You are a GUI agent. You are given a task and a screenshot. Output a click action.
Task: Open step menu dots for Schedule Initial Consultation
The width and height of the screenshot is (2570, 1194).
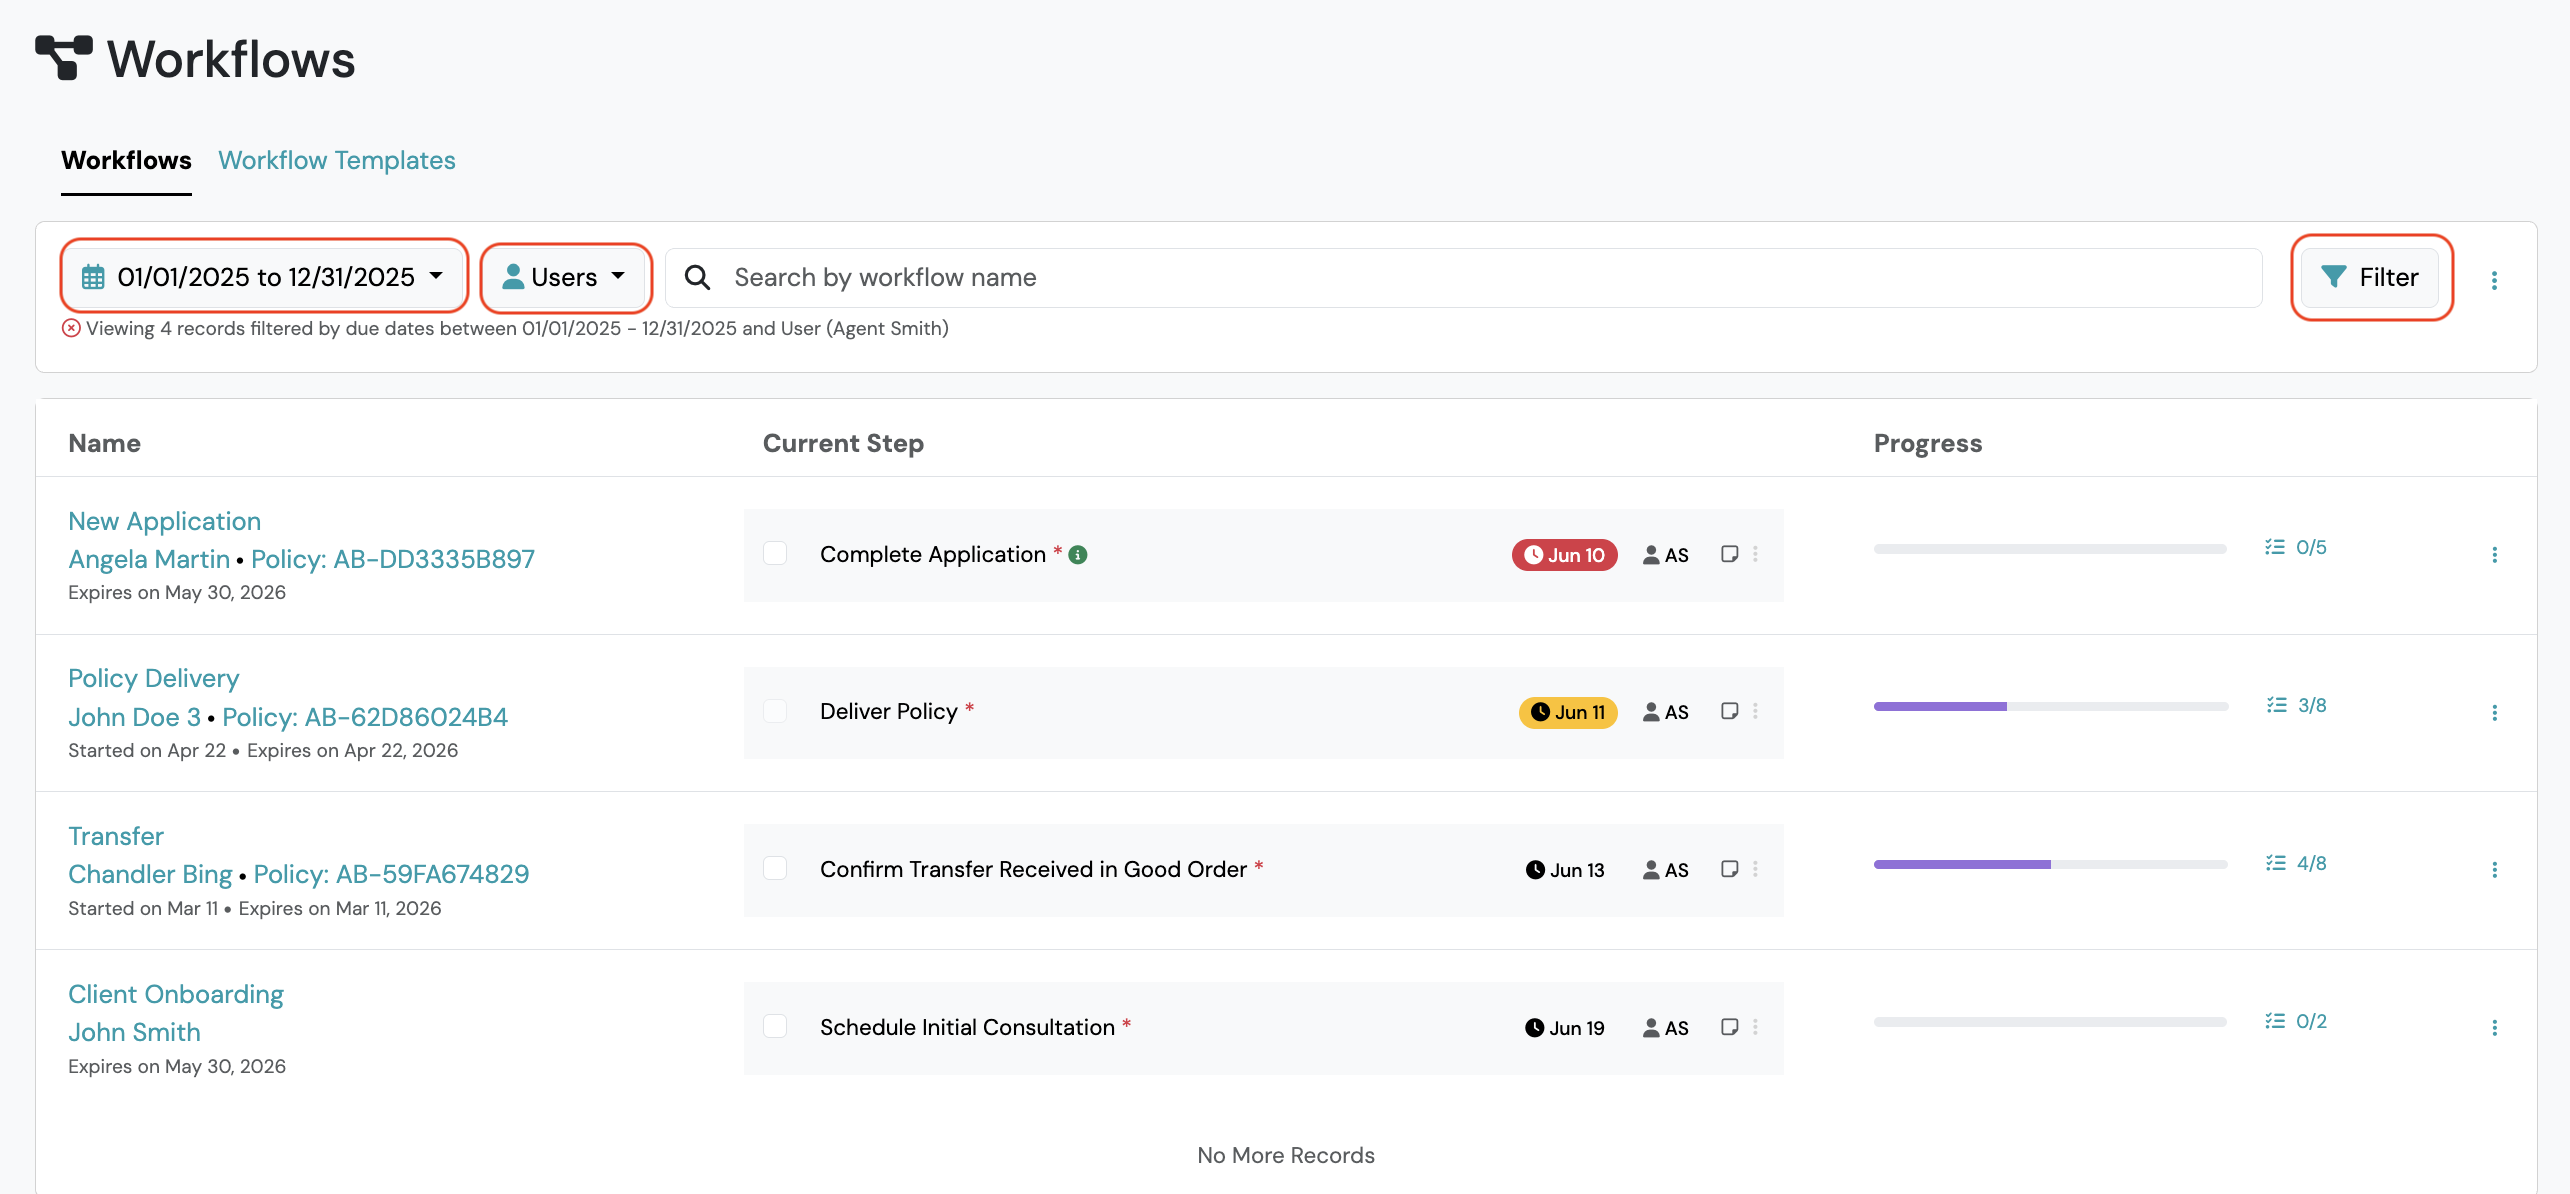[1755, 1027]
